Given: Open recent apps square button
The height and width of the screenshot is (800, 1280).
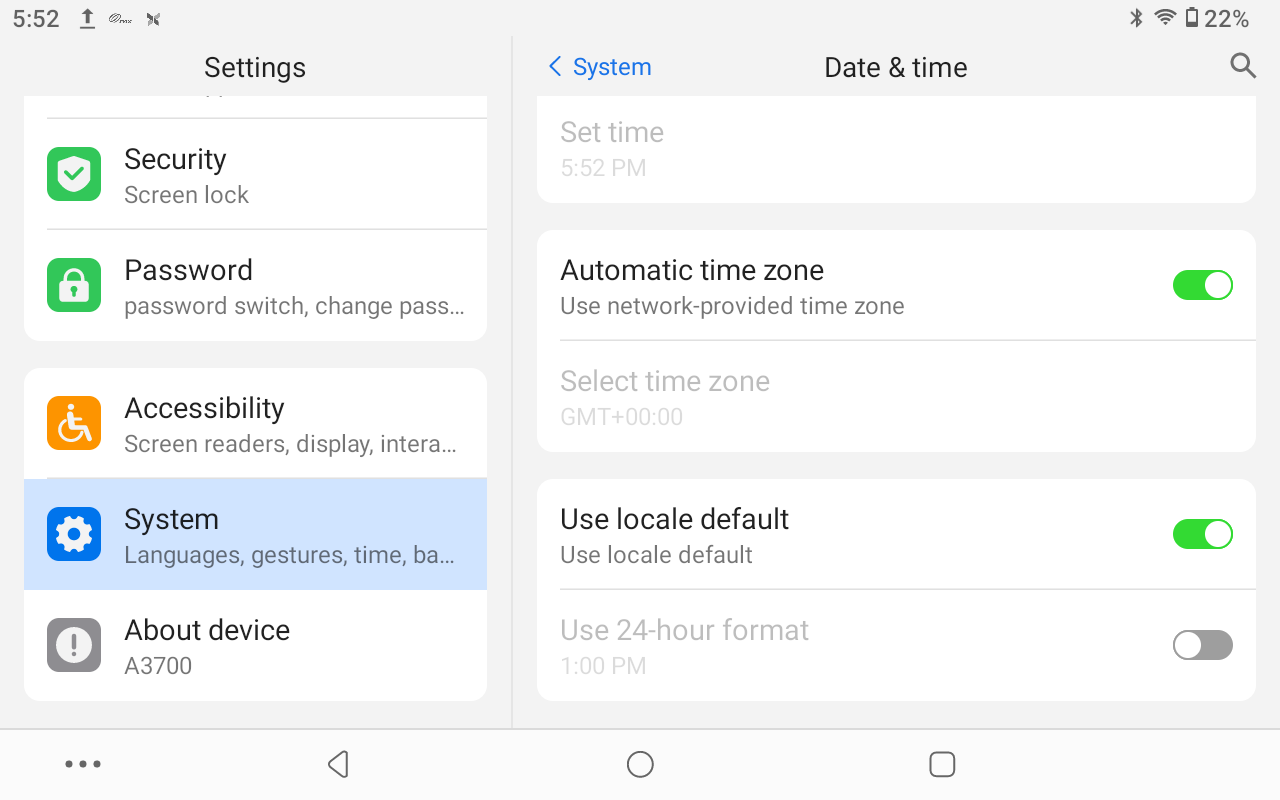Looking at the screenshot, I should pyautogui.click(x=942, y=765).
